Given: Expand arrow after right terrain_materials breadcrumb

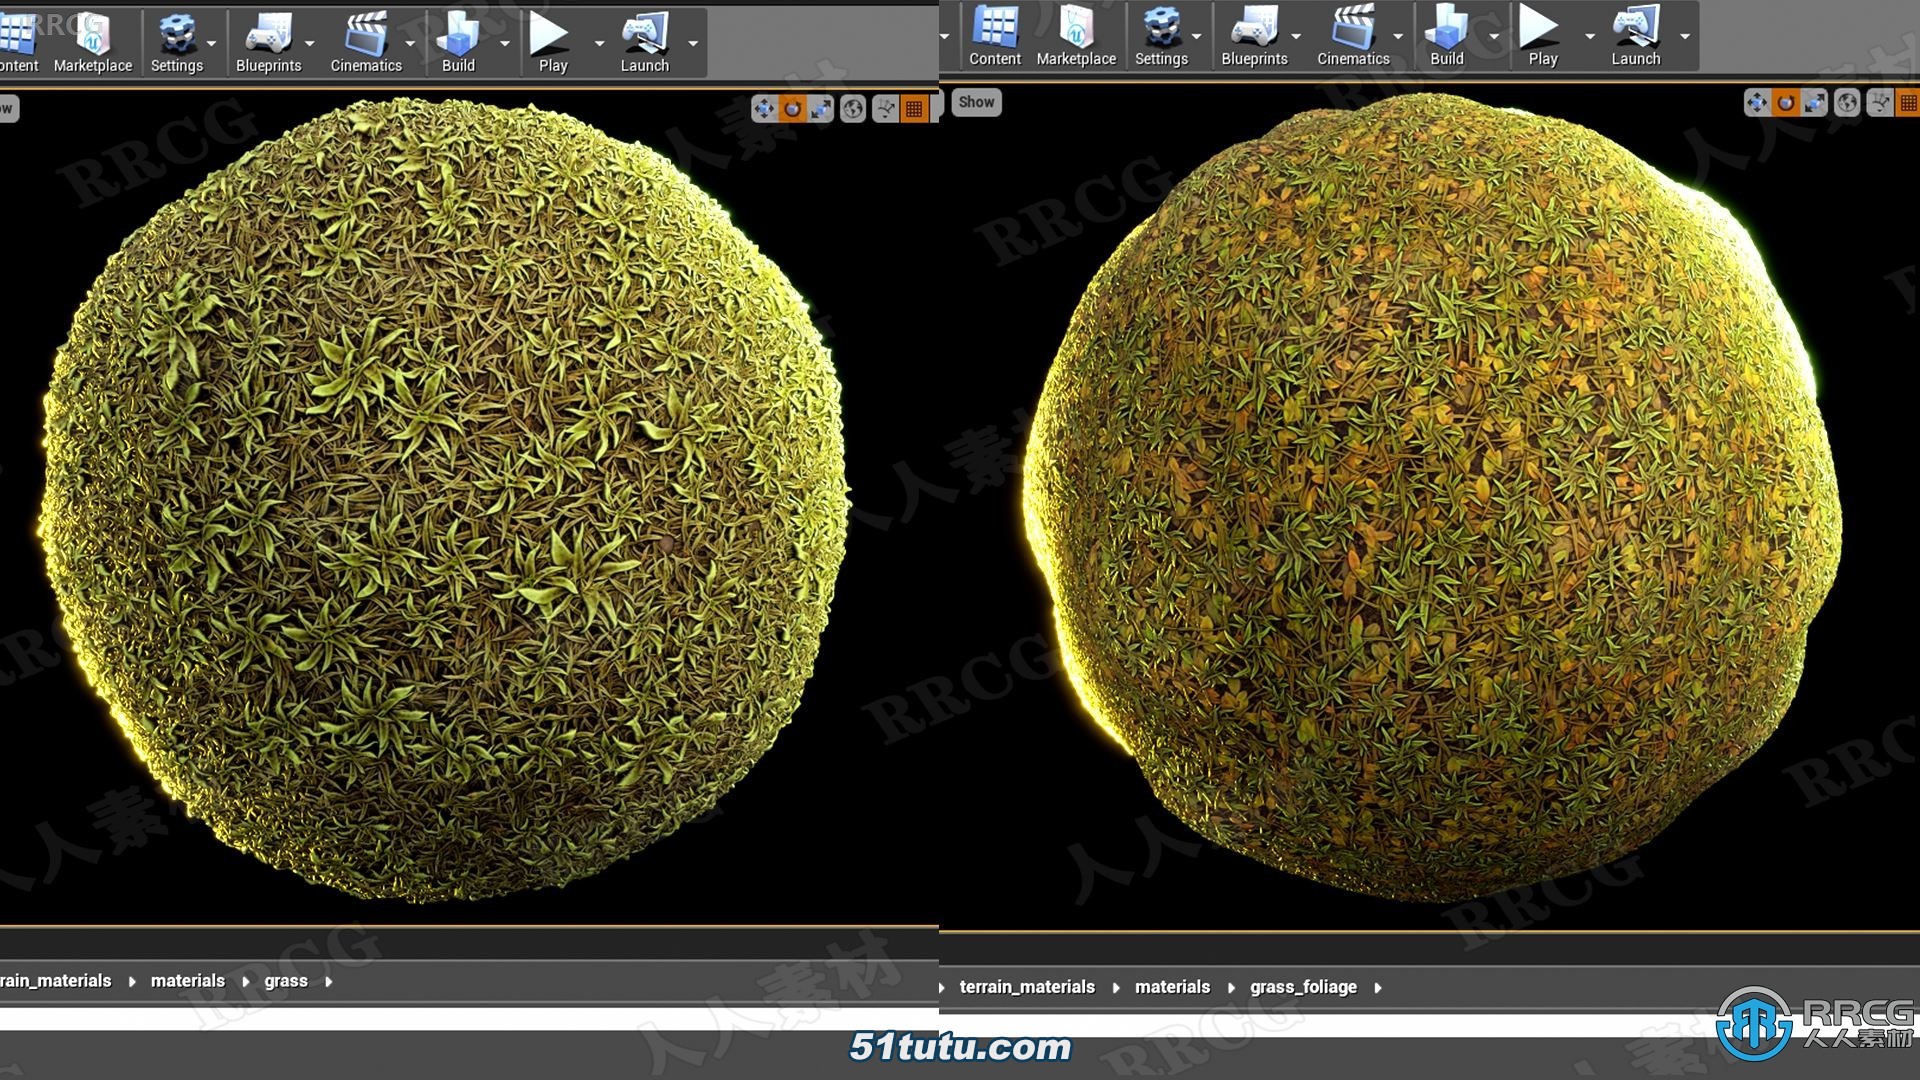Looking at the screenshot, I should point(1116,988).
